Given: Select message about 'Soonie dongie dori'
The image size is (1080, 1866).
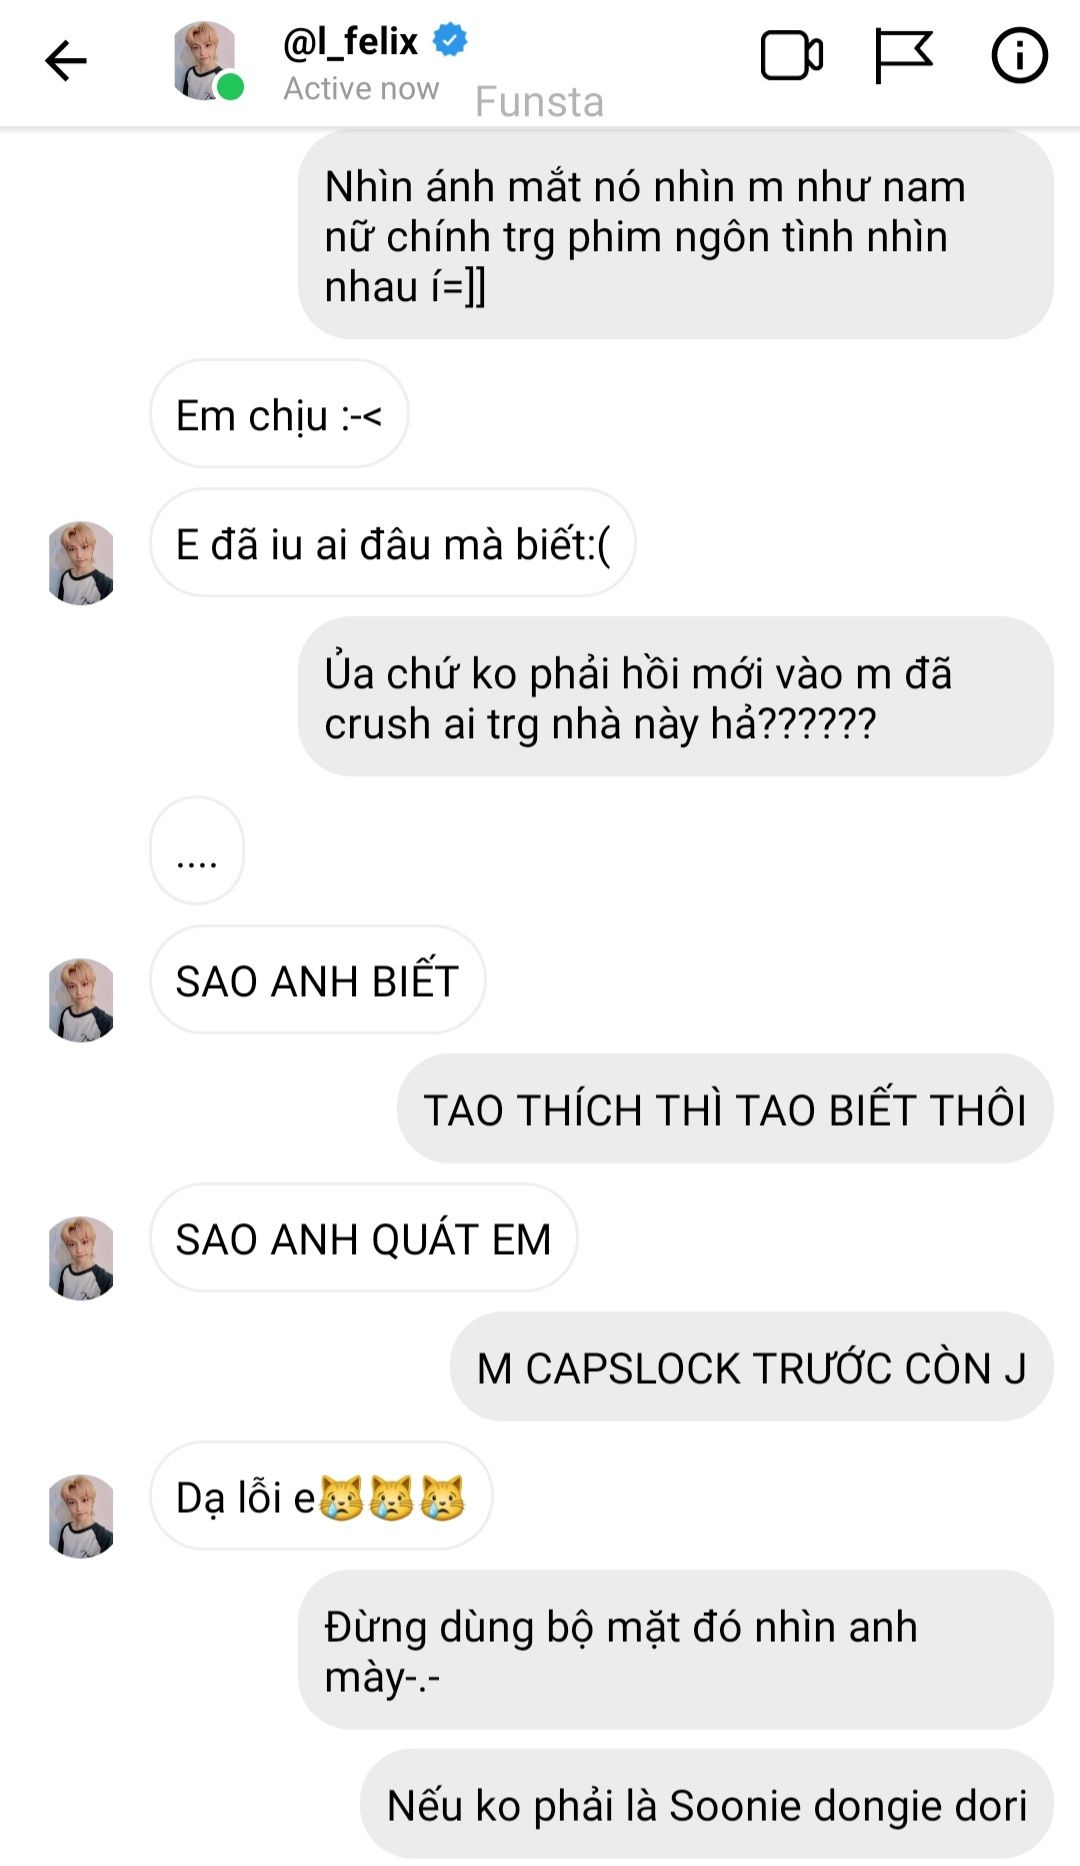Looking at the screenshot, I should click(707, 1804).
